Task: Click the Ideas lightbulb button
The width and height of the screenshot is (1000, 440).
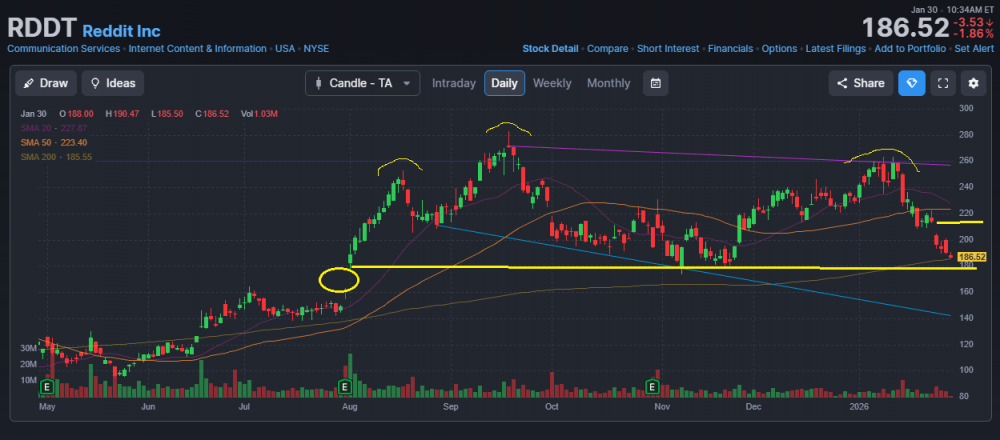Action: tap(112, 83)
